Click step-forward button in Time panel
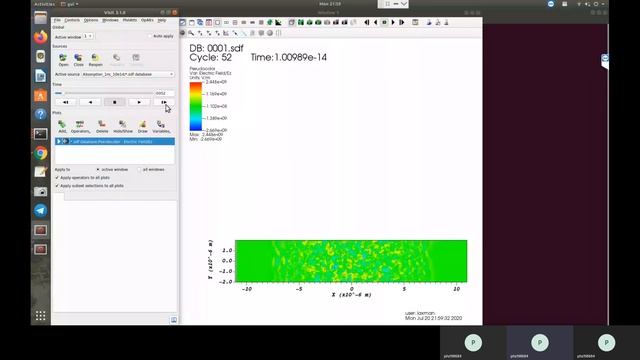Screen dimensions: 640x360 (164, 102)
